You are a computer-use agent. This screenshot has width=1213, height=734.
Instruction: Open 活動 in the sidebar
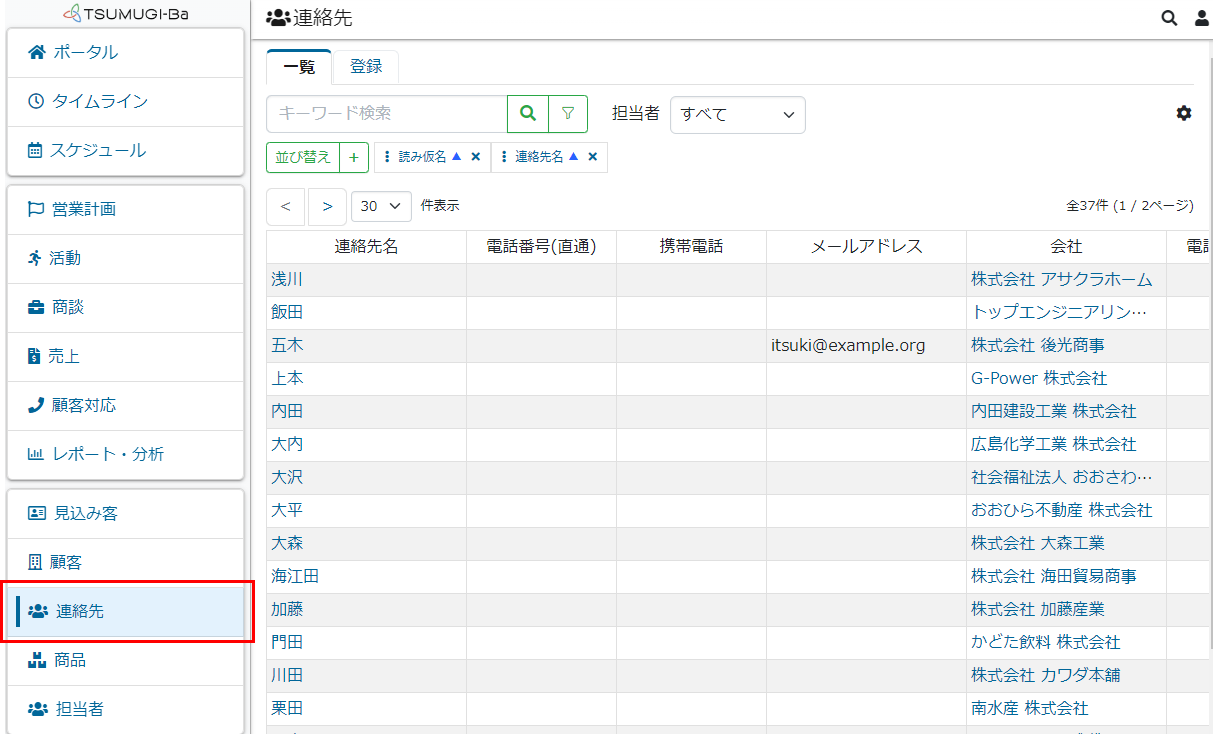click(x=125, y=259)
